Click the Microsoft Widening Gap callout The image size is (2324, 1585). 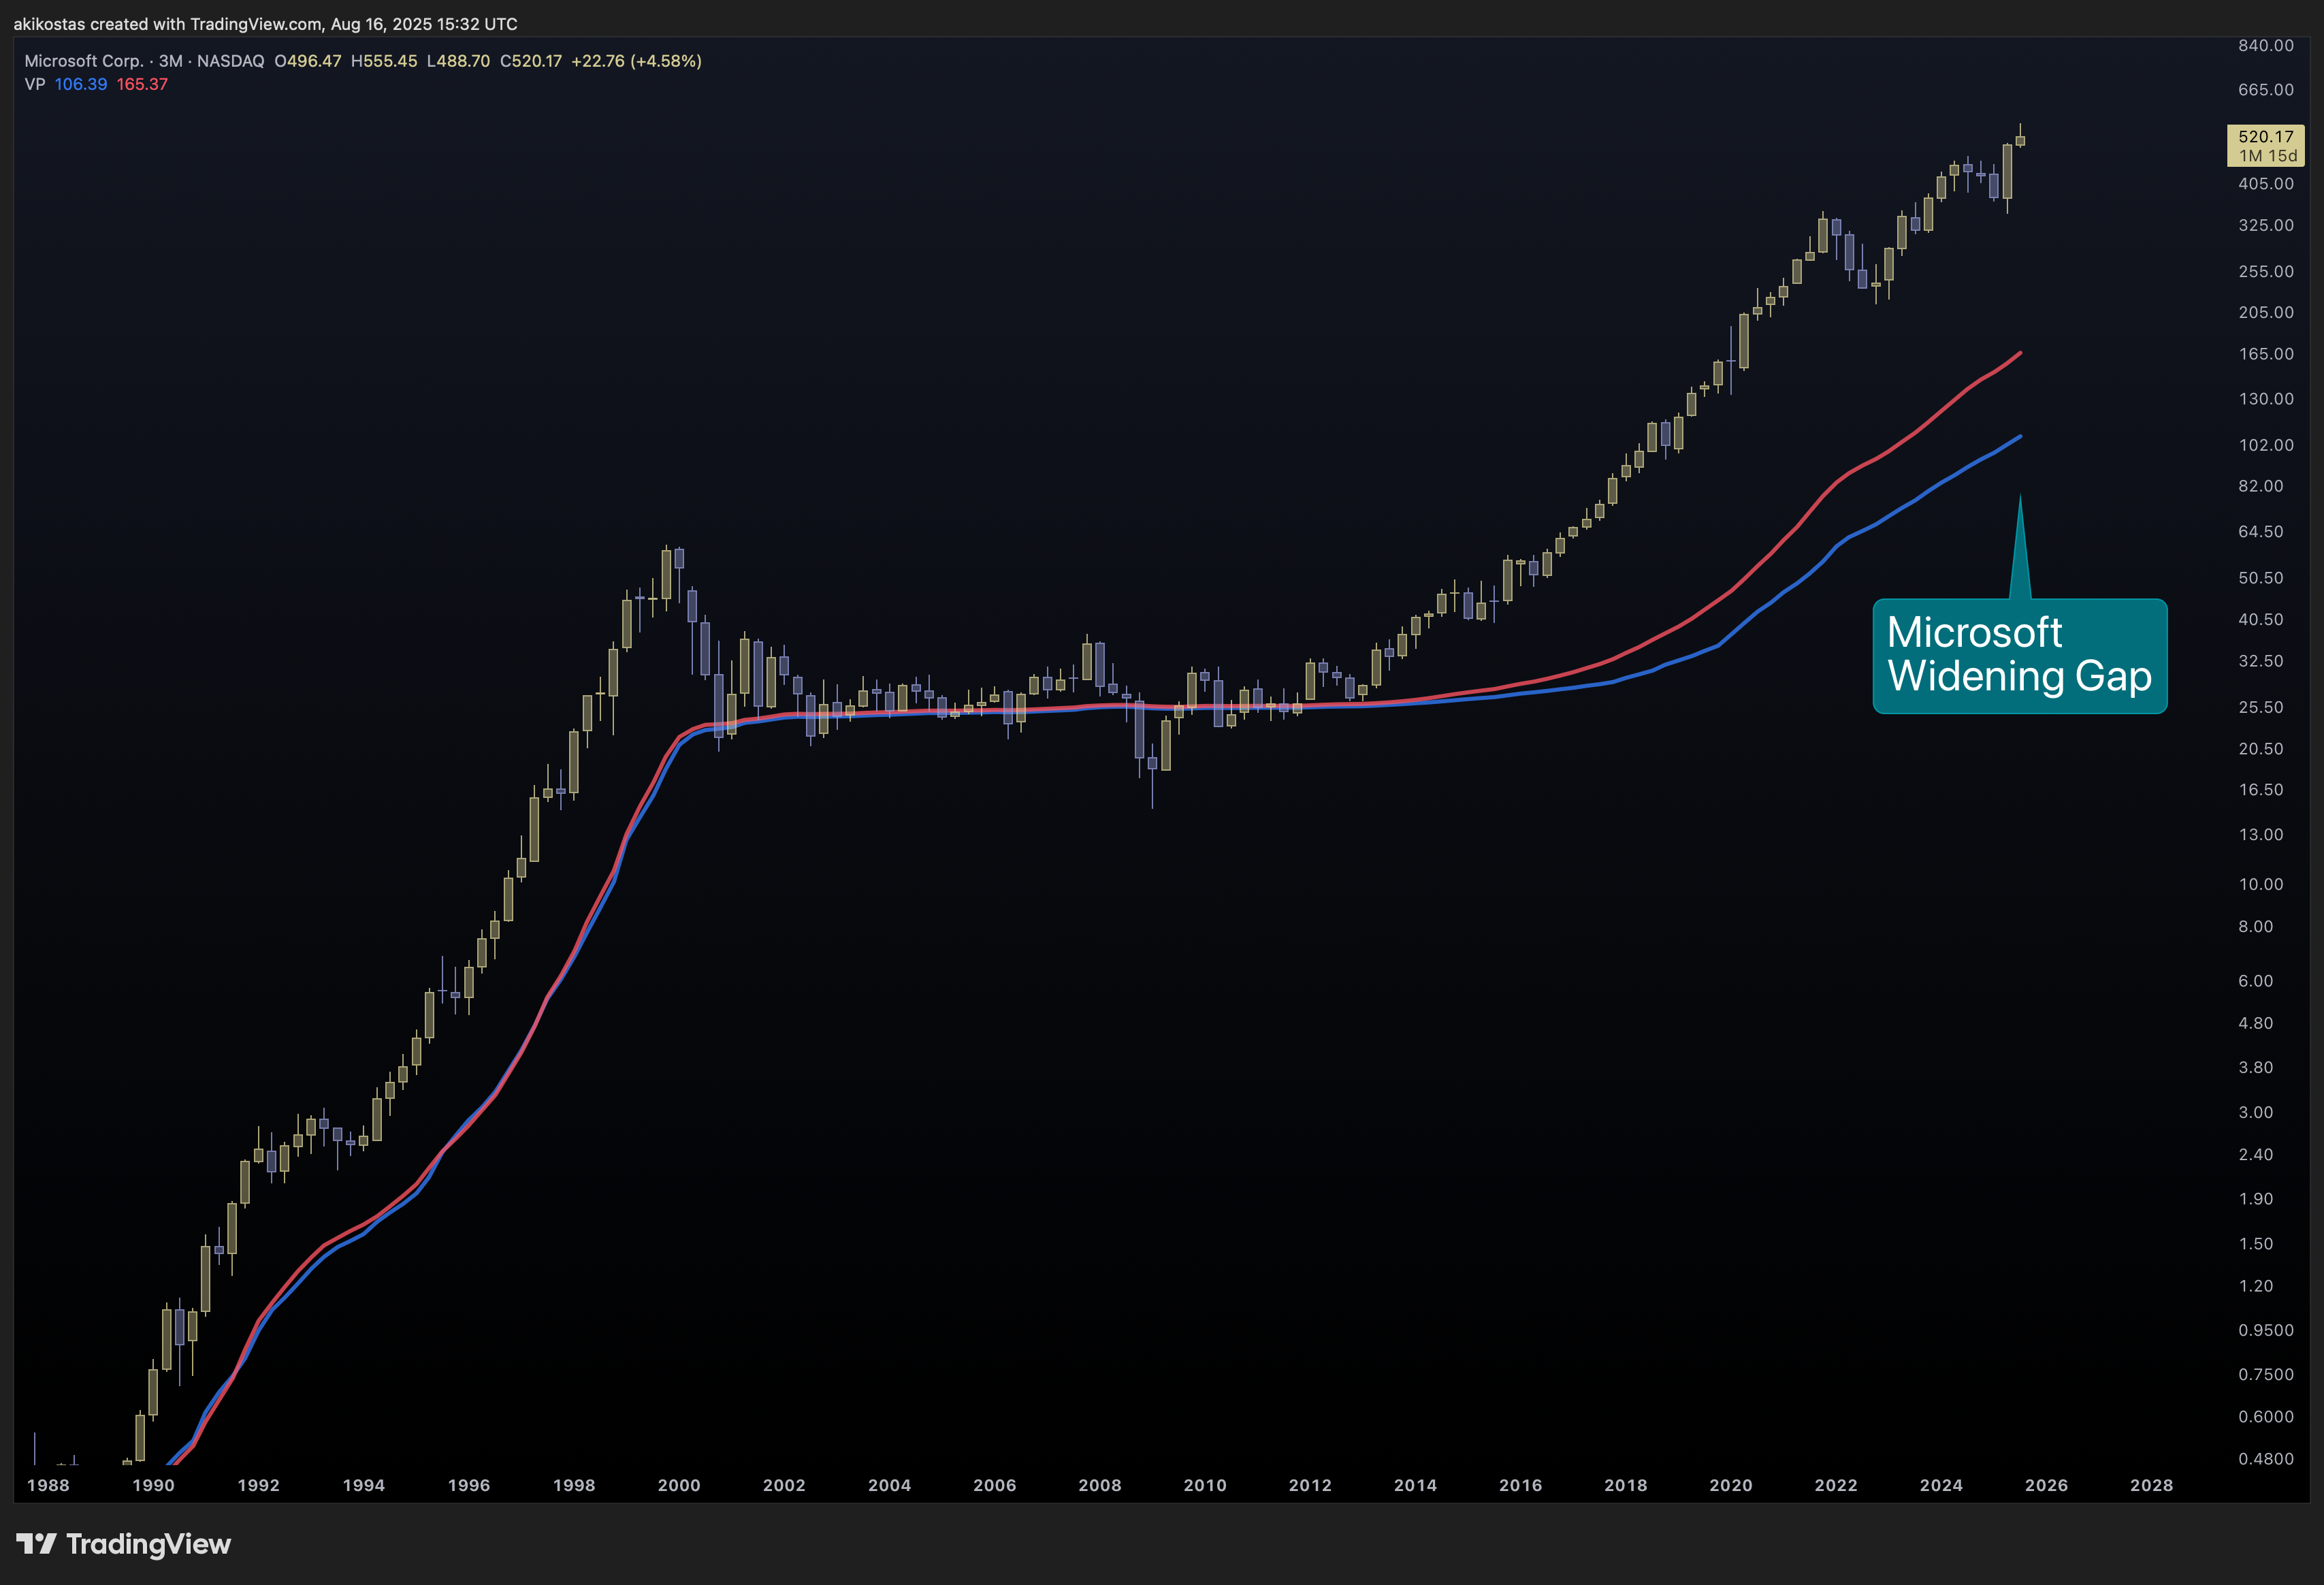2020,656
